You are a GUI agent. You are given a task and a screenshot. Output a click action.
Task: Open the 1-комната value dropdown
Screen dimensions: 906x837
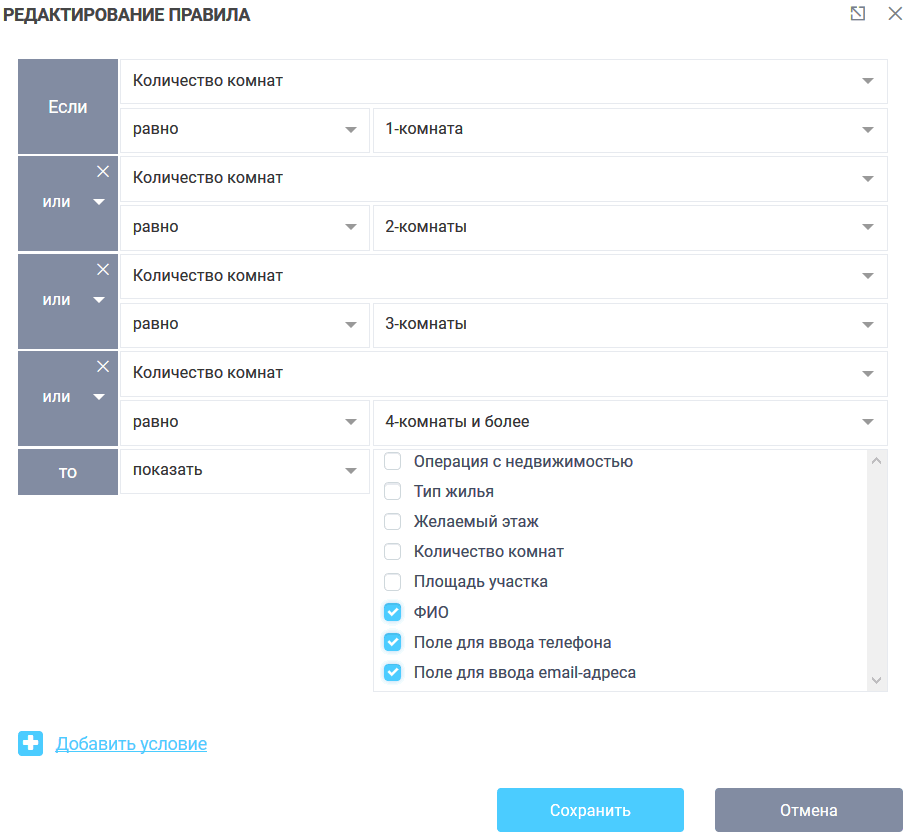coord(630,130)
